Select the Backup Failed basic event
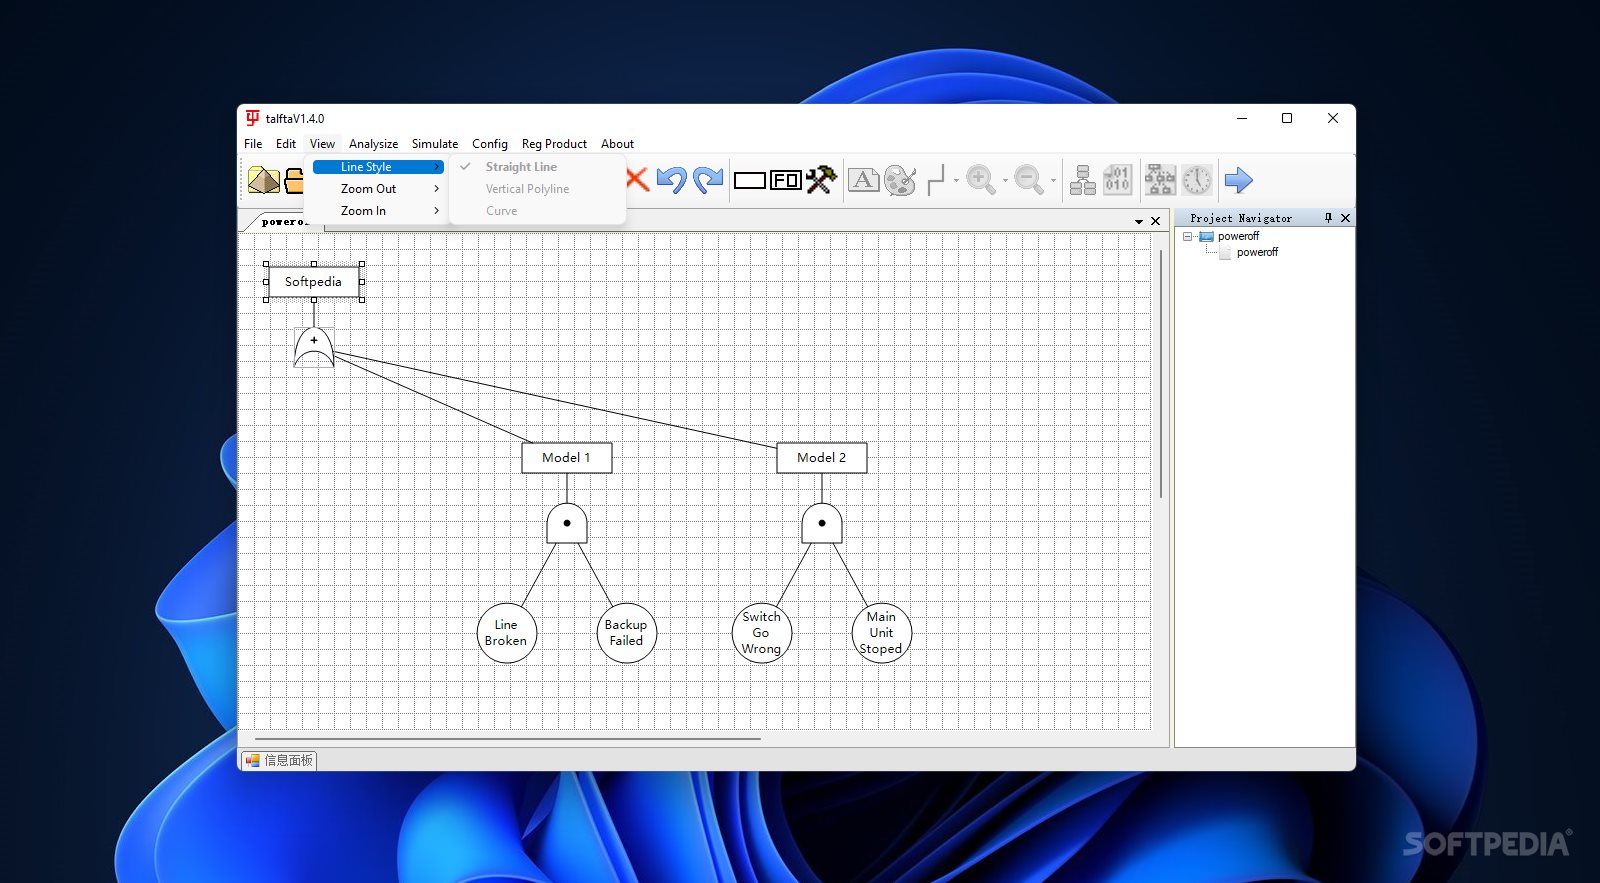This screenshot has height=883, width=1600. 626,633
